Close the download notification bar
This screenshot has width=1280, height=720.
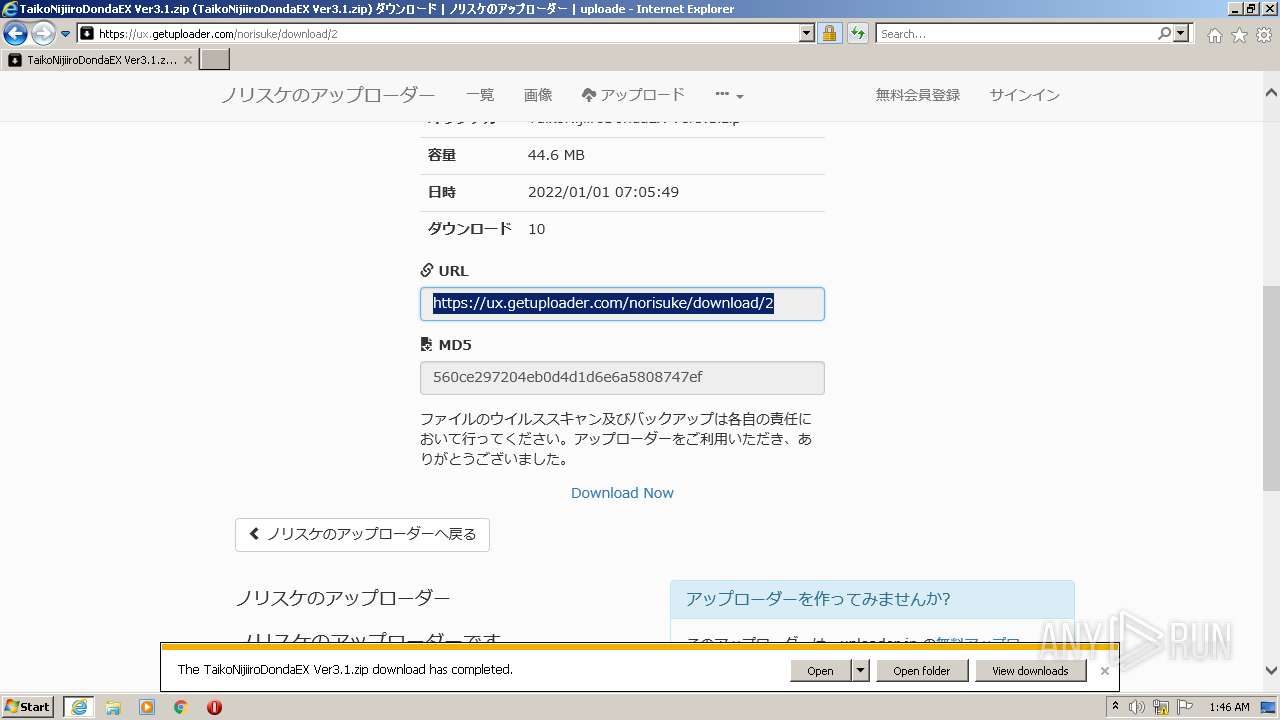pyautogui.click(x=1104, y=671)
